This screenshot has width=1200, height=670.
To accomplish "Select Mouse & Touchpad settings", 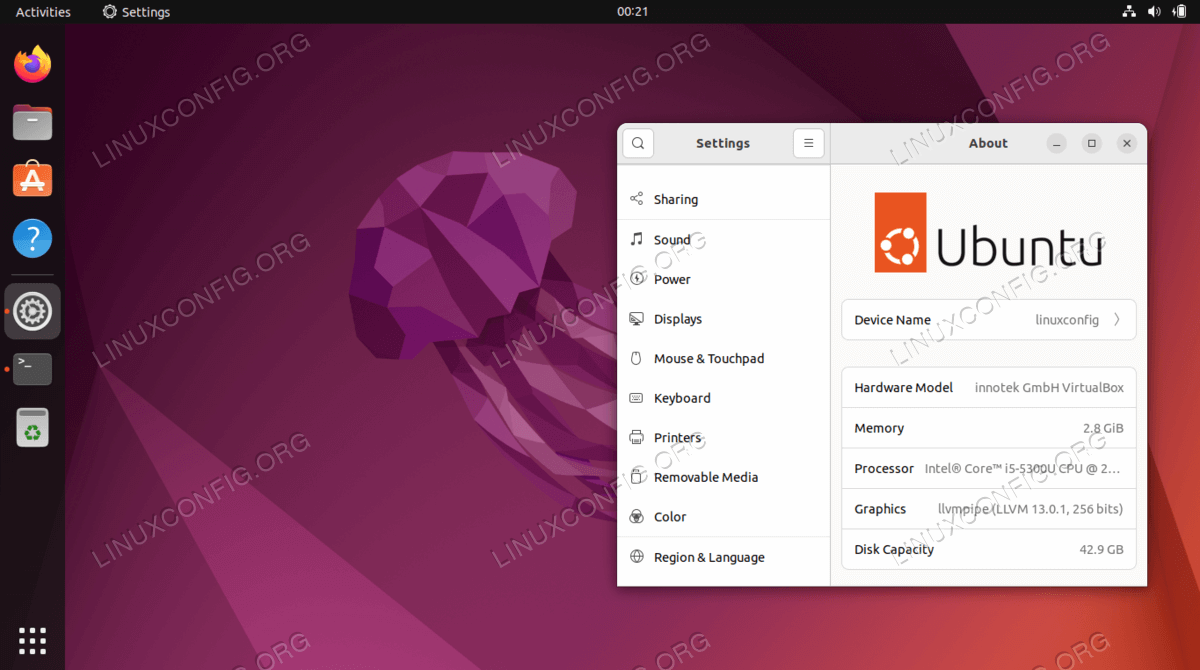I will click(724, 358).
